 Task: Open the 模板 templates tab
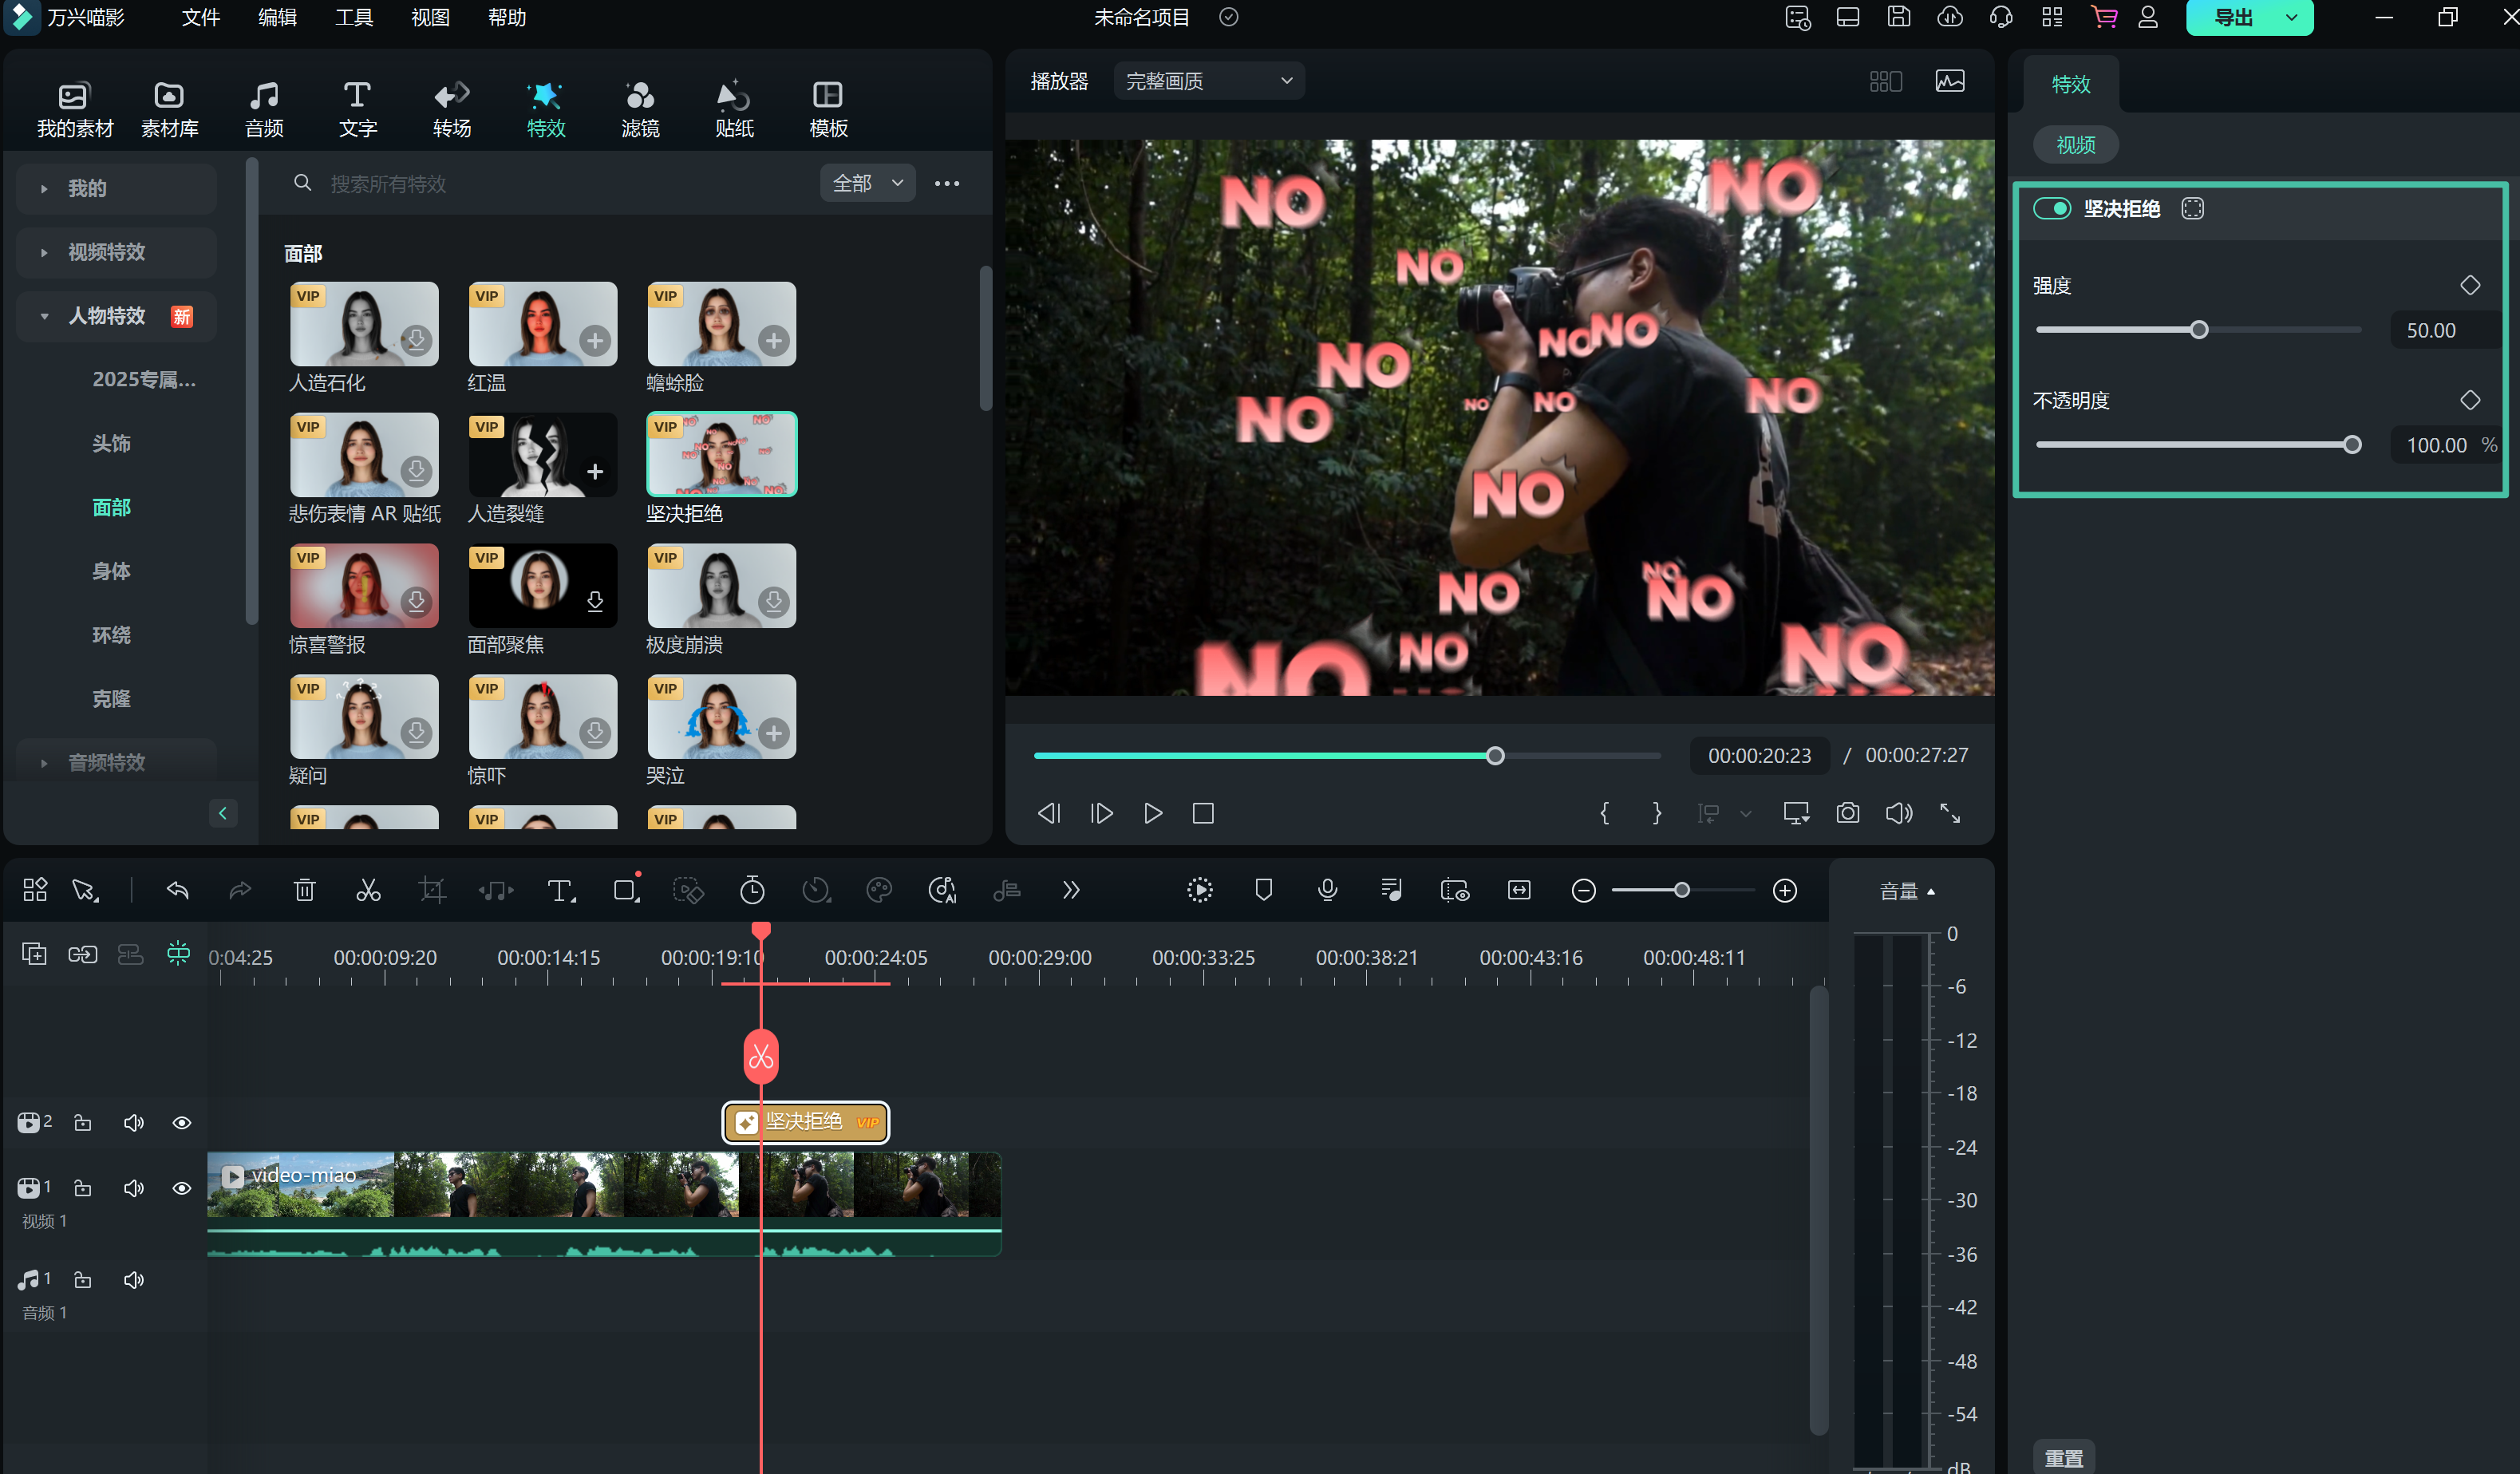click(828, 109)
